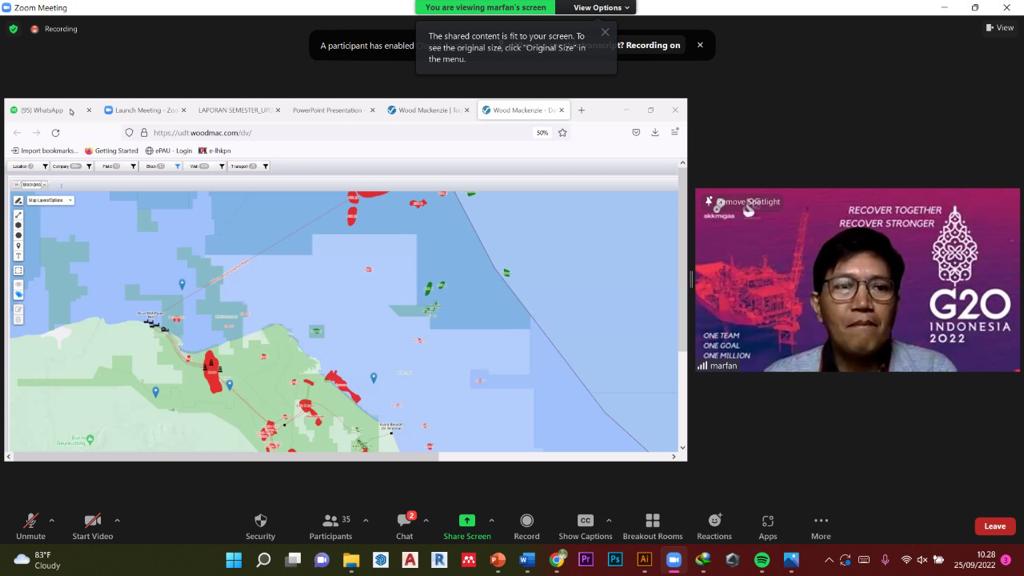Open Zoom Apps
The width and height of the screenshot is (1024, 576).
767,526
